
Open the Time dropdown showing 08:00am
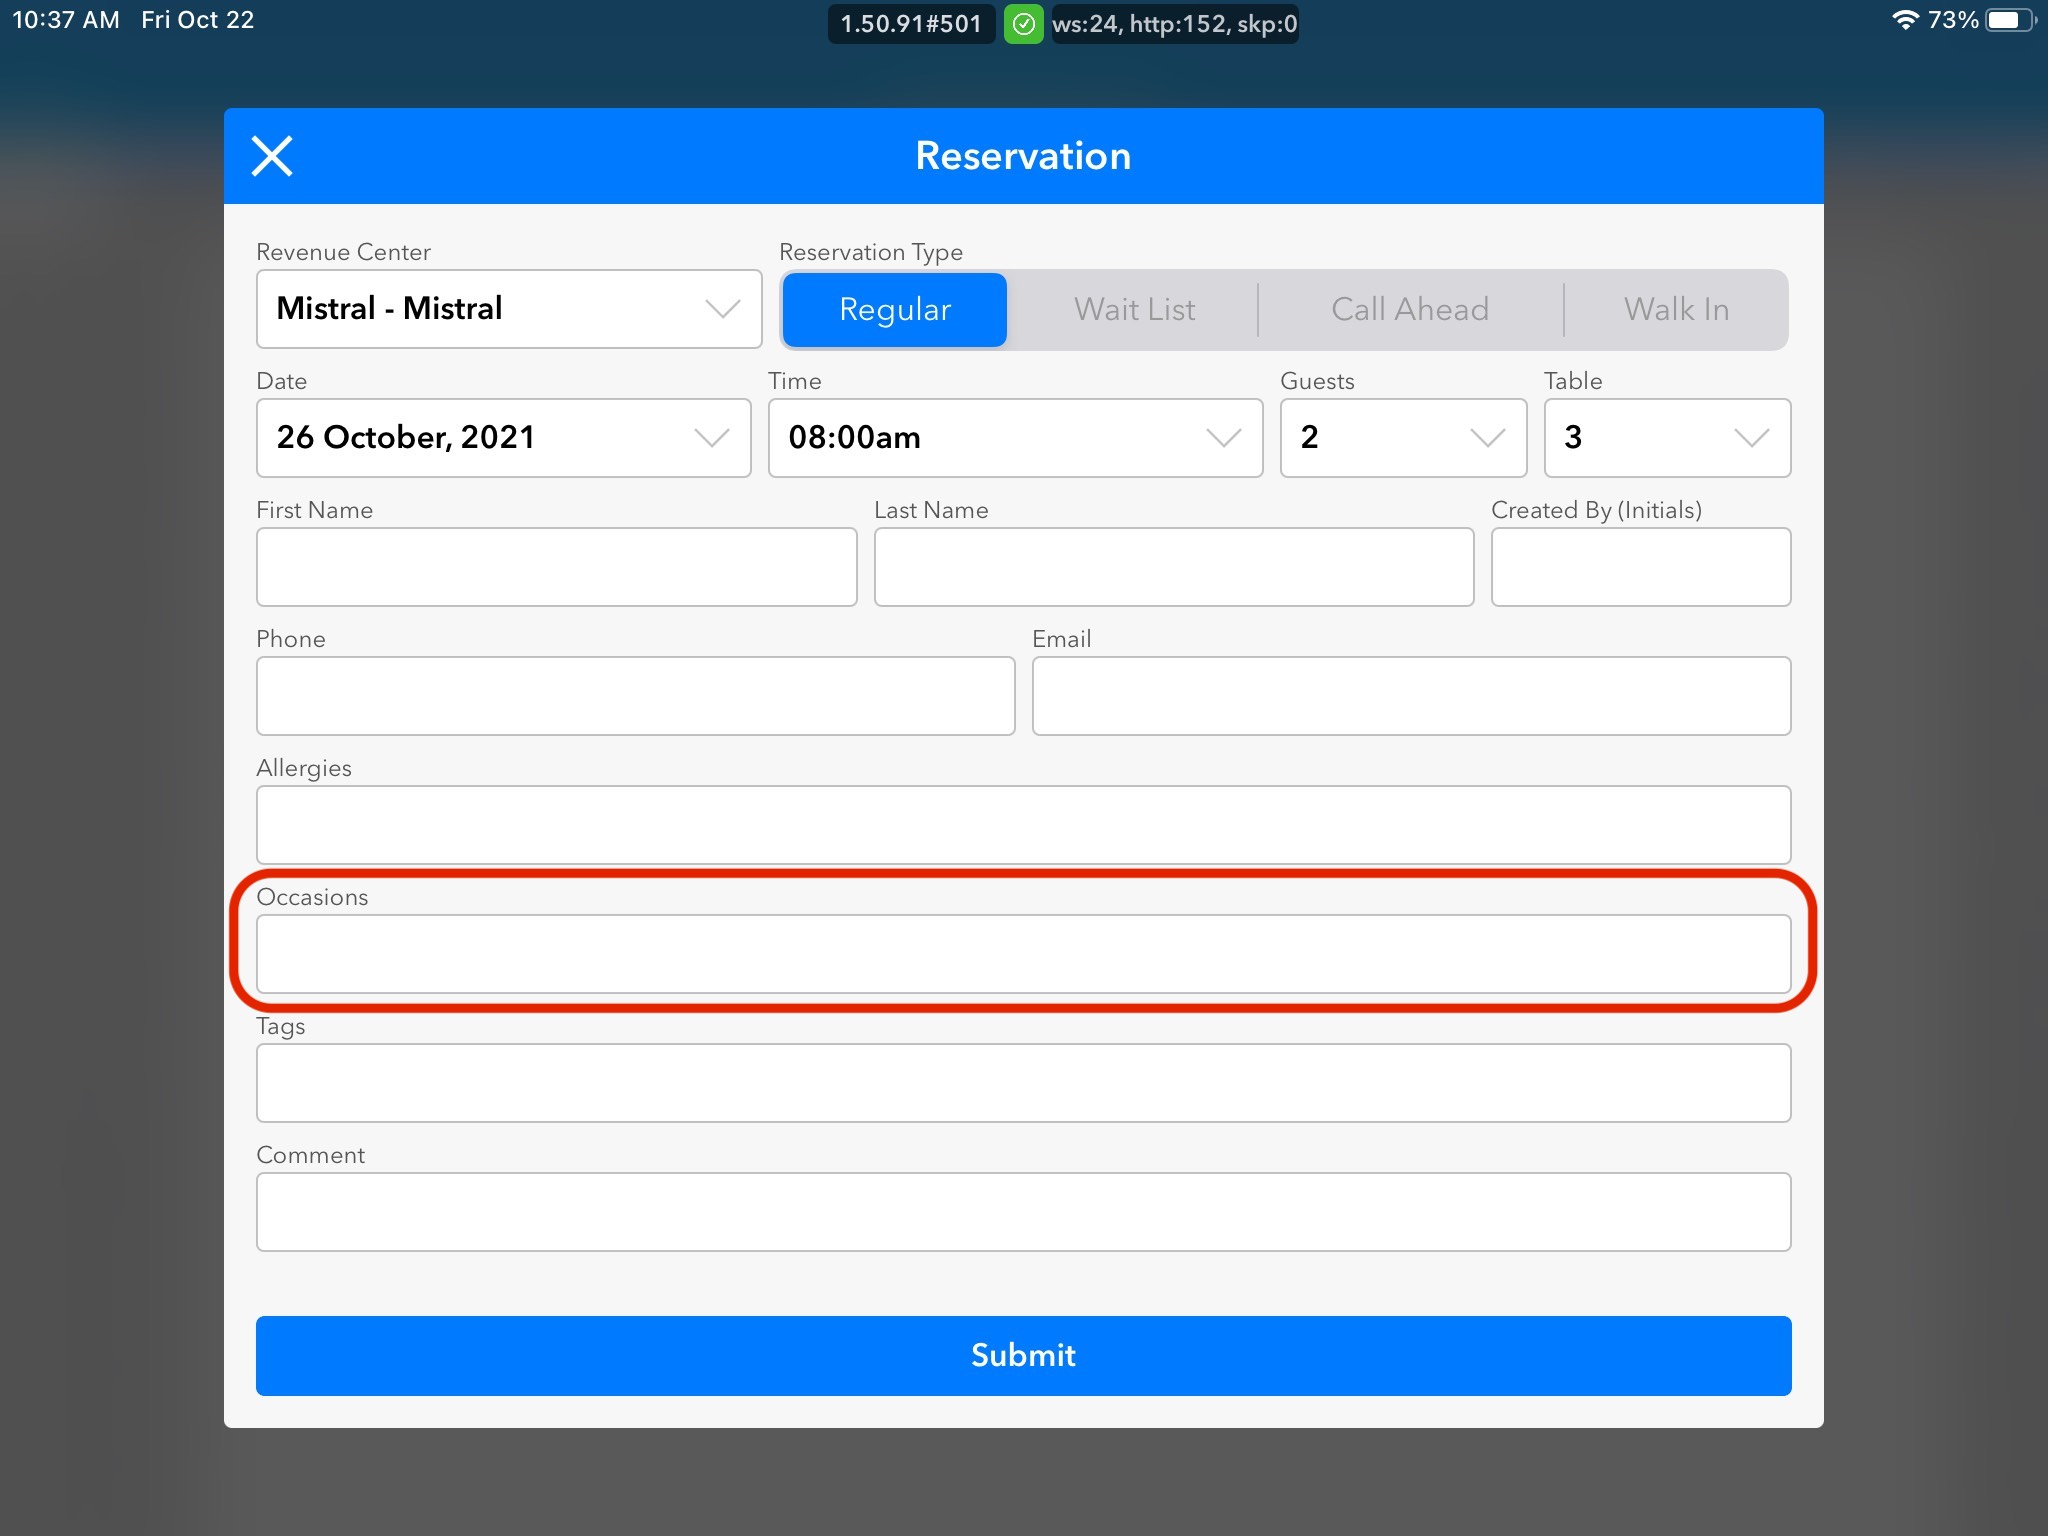tap(1015, 438)
